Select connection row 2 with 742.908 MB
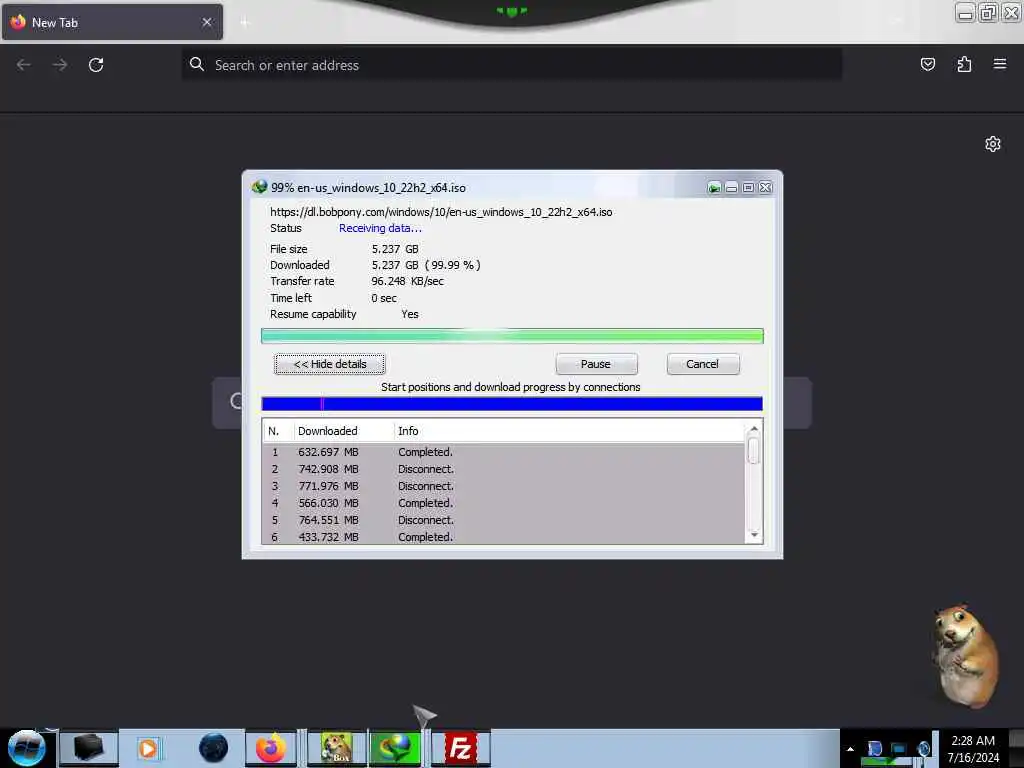The width and height of the screenshot is (1024, 768). tap(504, 469)
